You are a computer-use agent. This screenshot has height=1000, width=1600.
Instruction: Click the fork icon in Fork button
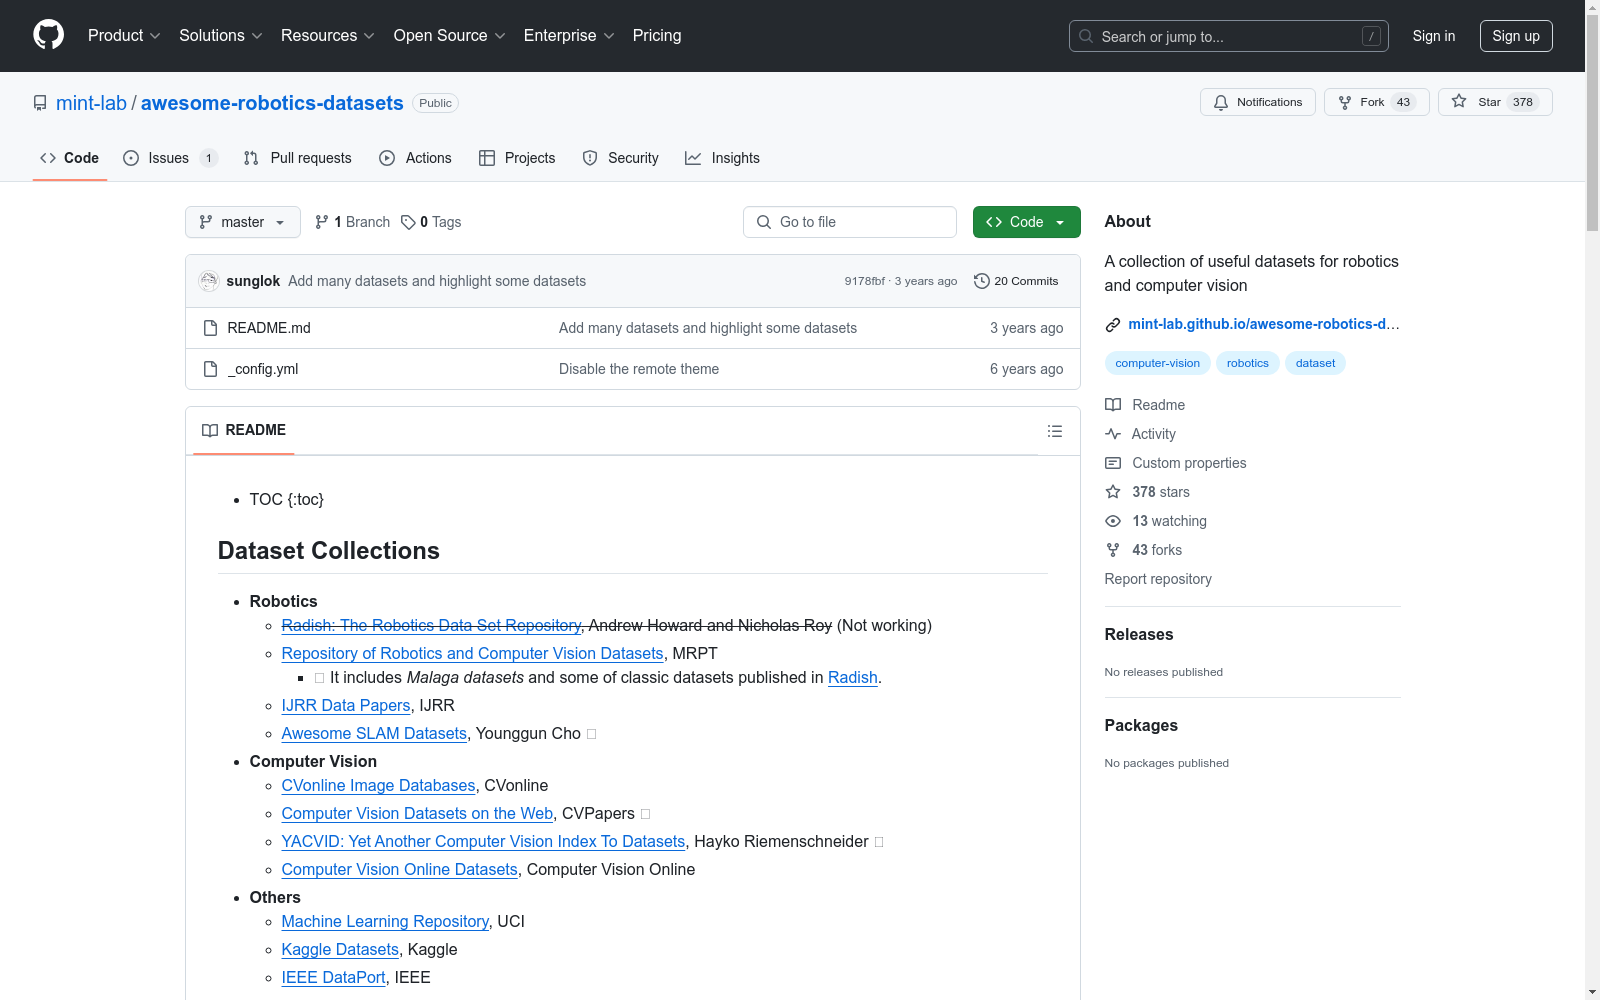coord(1345,102)
